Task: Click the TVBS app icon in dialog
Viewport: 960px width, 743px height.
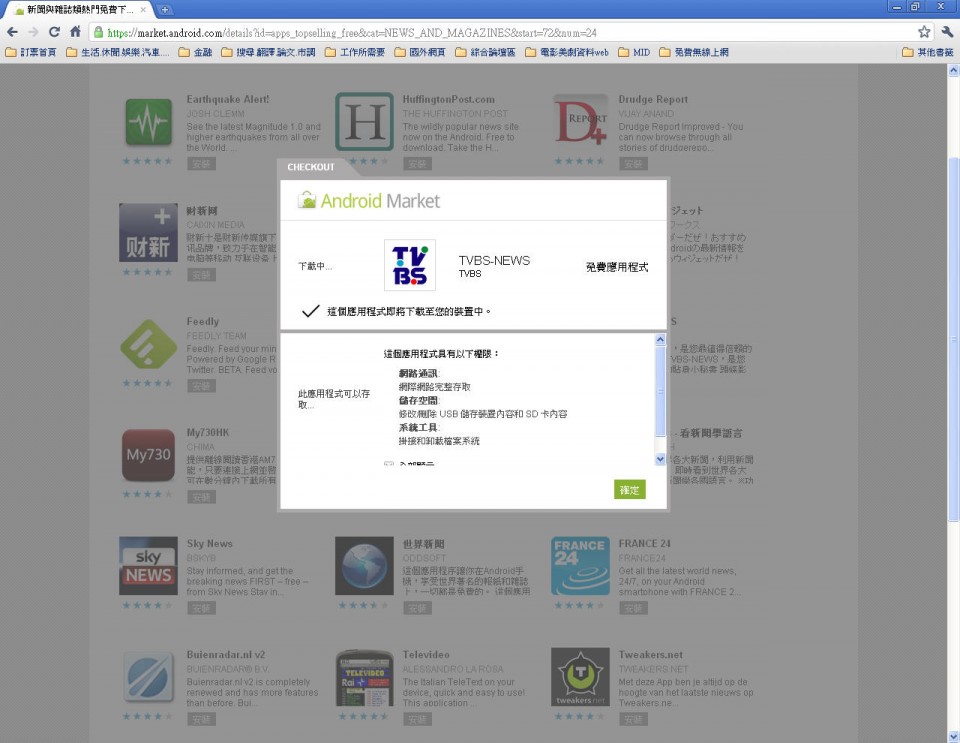Action: (x=410, y=265)
